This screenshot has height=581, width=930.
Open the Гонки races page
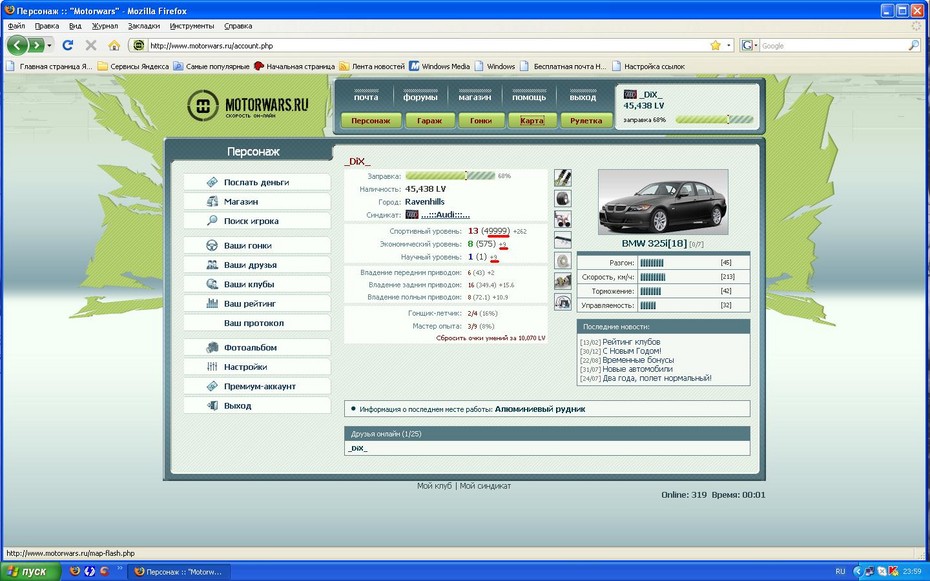481,120
